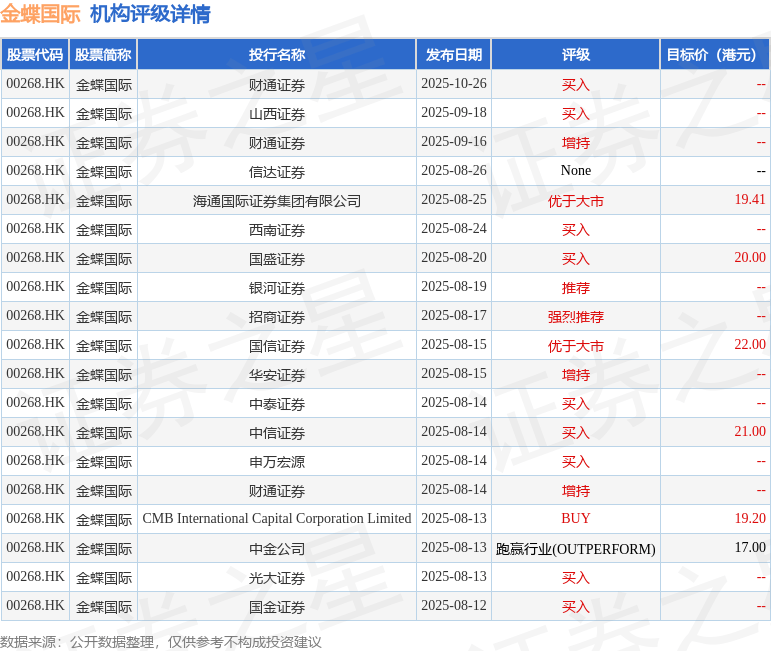
Task: Click the BUY rating cell
Action: tap(576, 519)
